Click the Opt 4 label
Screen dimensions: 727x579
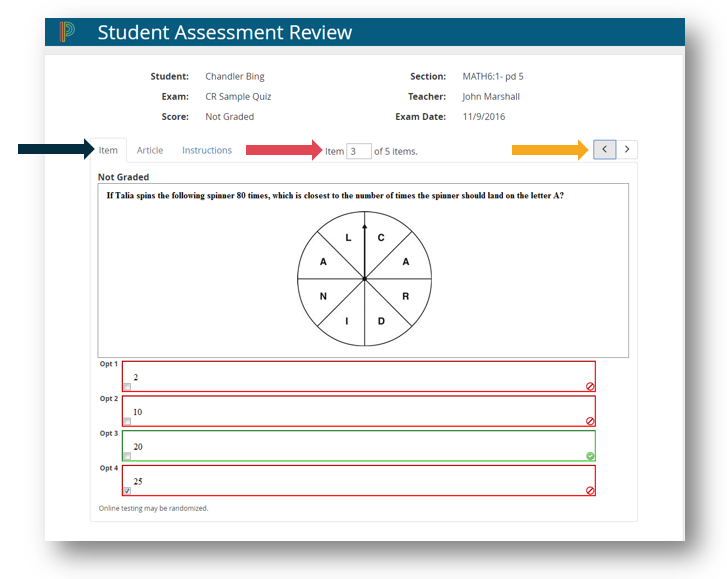(108, 468)
